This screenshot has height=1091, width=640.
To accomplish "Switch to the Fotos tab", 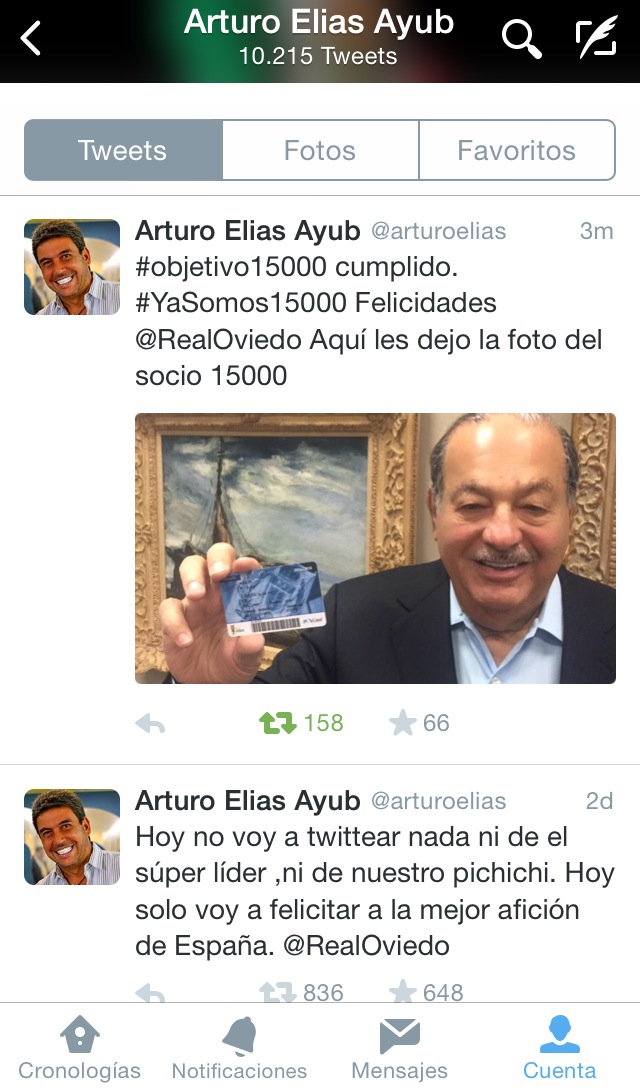I will point(320,150).
